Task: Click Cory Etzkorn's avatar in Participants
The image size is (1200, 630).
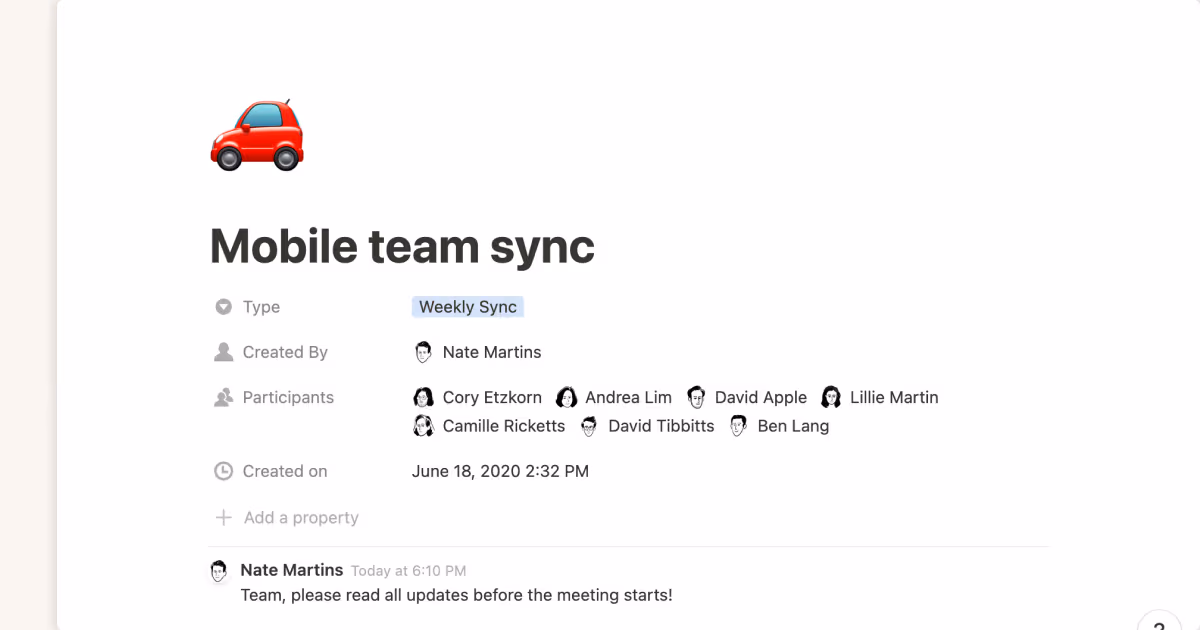Action: coord(424,397)
